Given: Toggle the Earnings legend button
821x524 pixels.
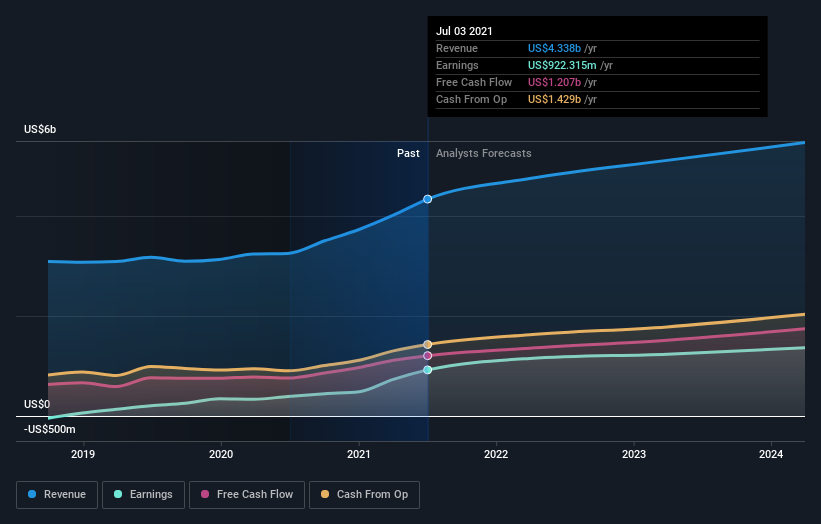Looking at the screenshot, I should pos(143,495).
